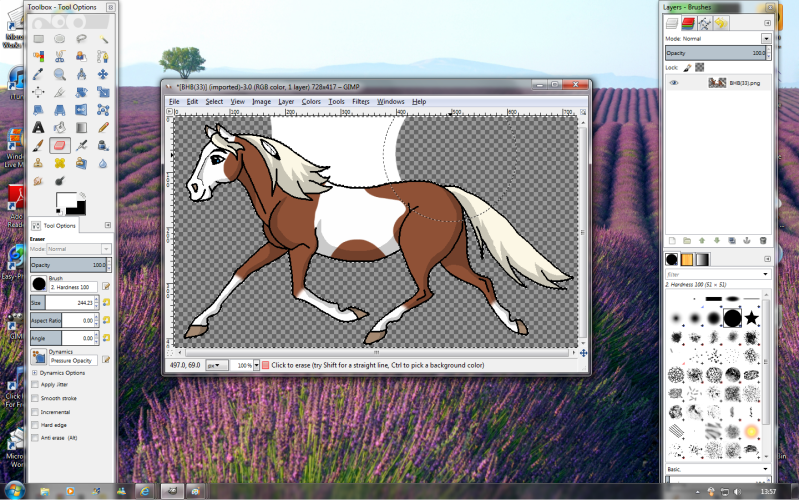The height and width of the screenshot is (504, 799).
Task: Select the Free Select lasso tool
Action: tap(81, 39)
